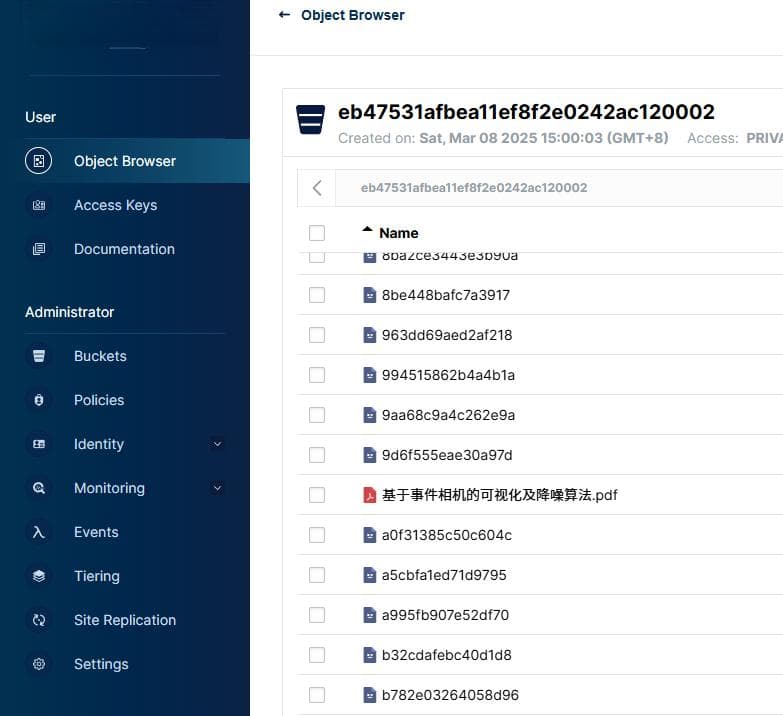
Task: Check the box for a0f31385c50c604c
Action: [317, 535]
